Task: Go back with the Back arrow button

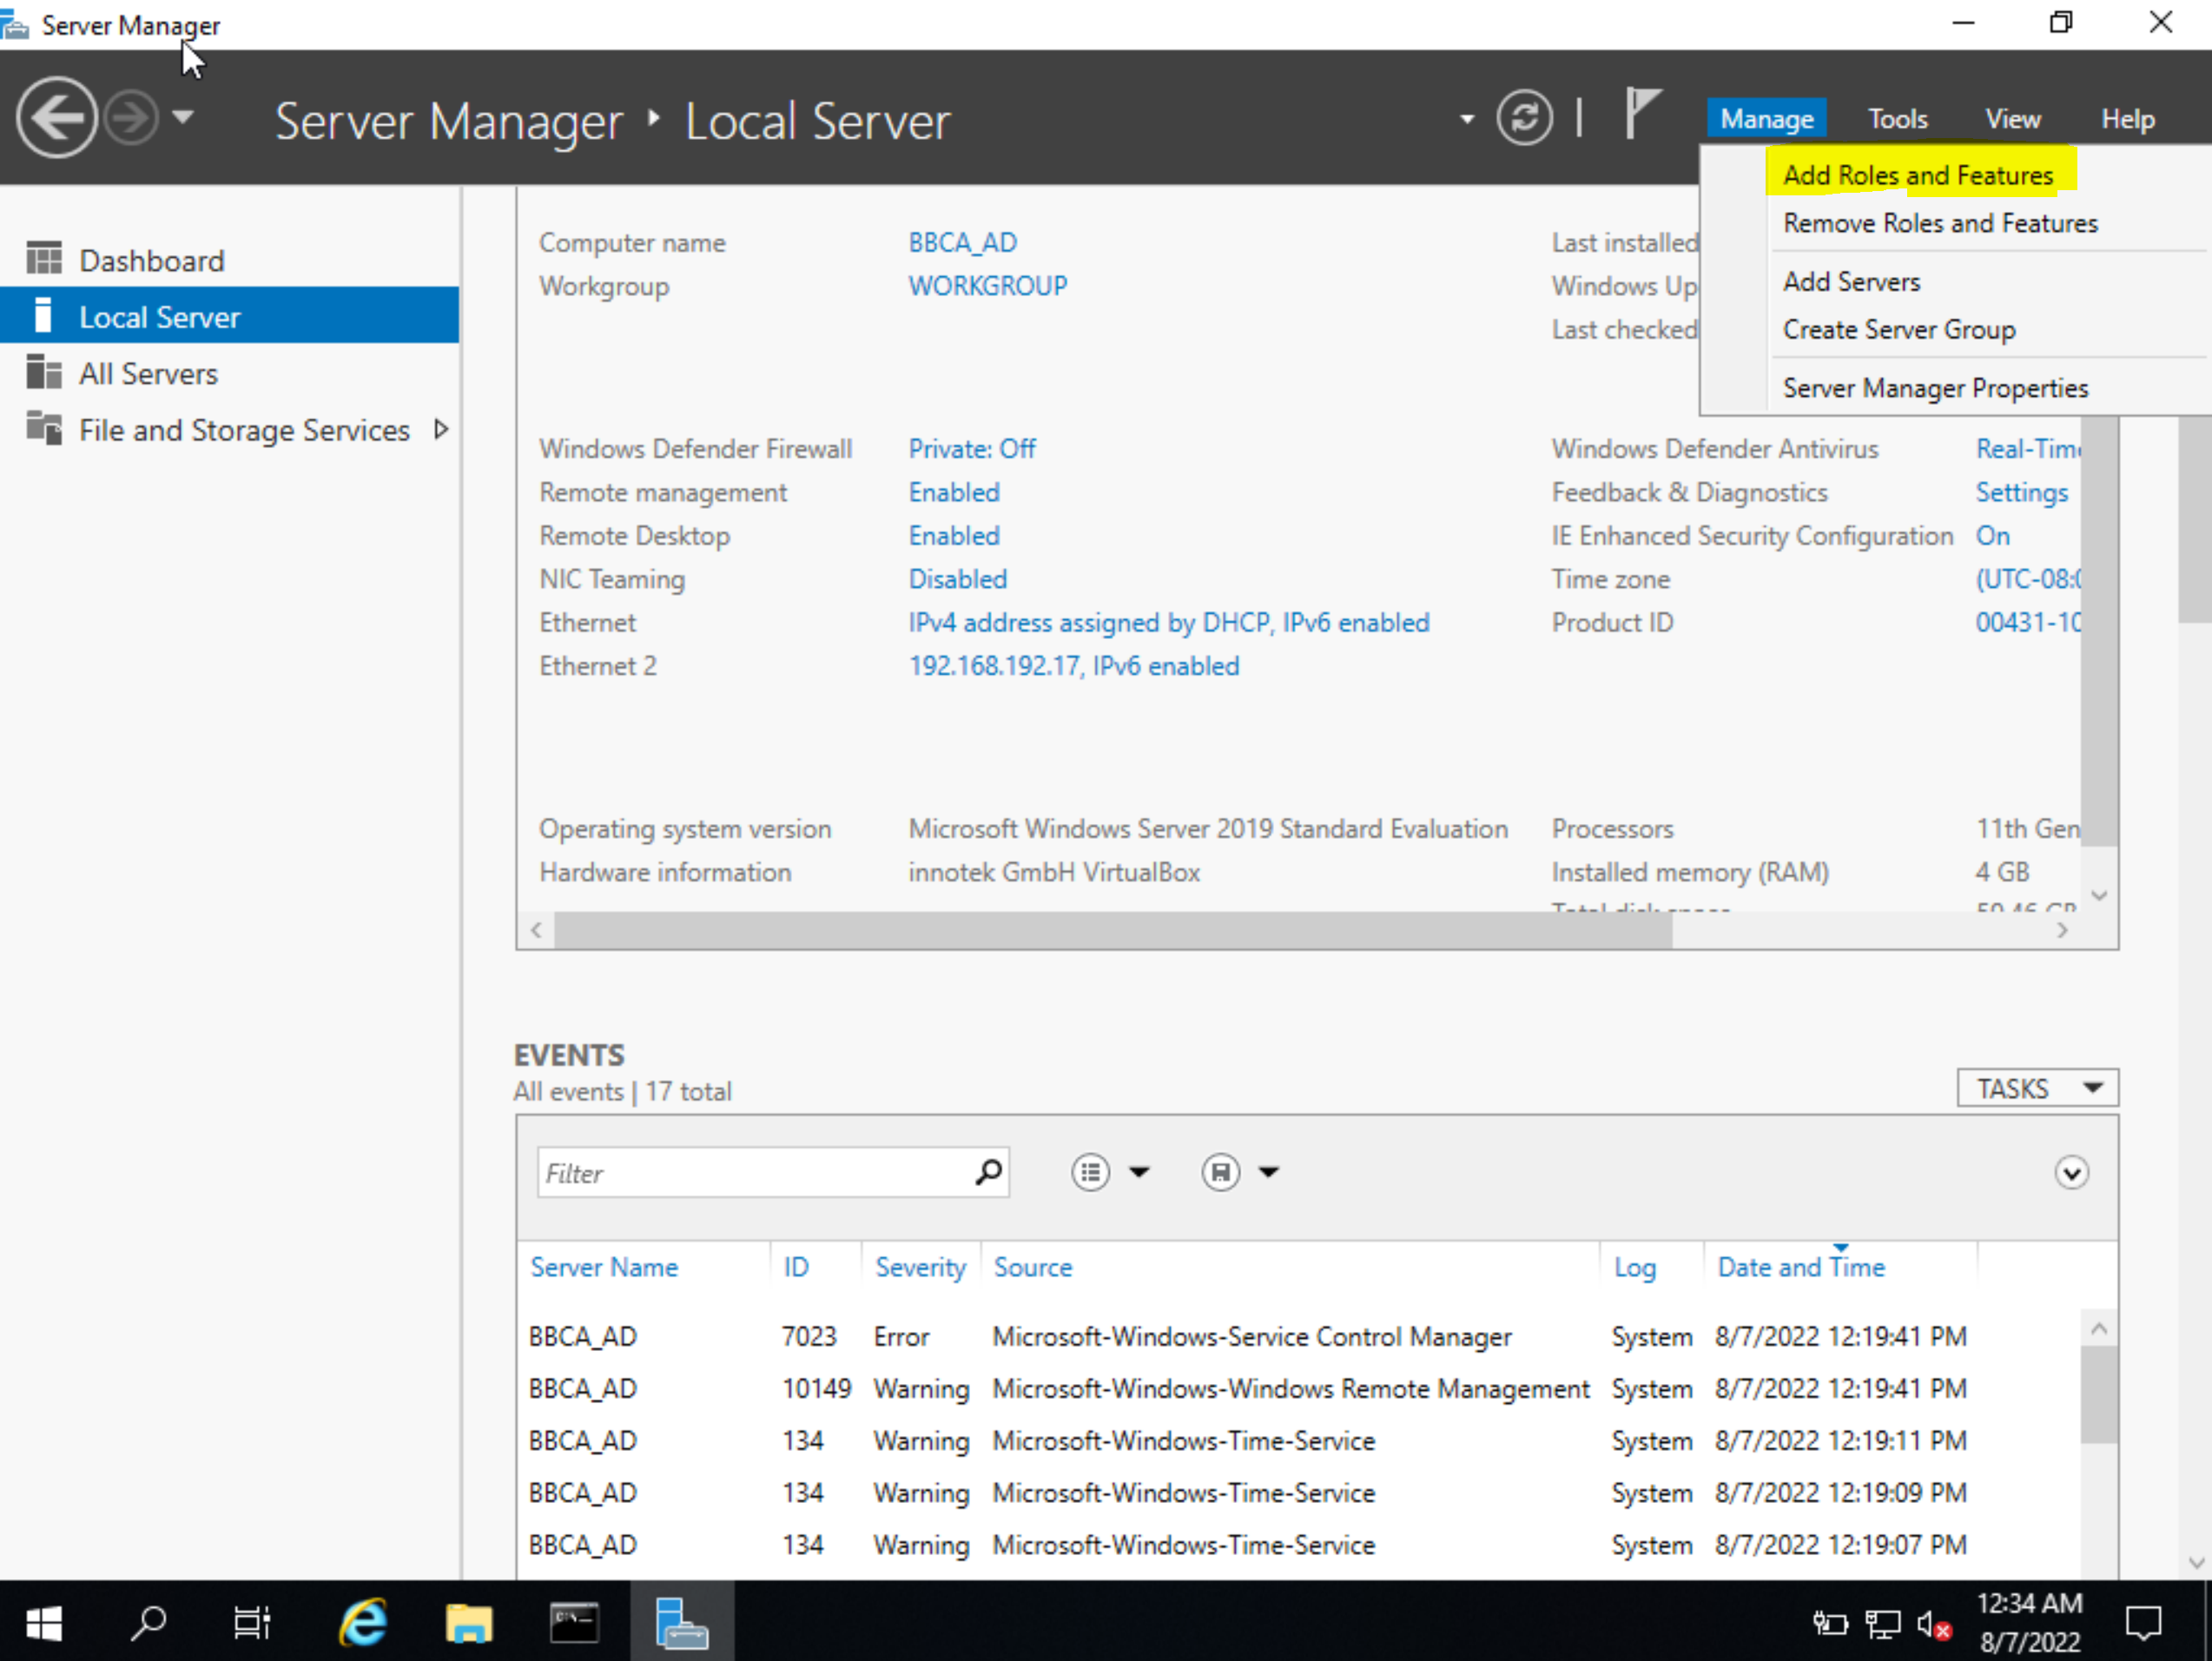Action: pyautogui.click(x=56, y=118)
